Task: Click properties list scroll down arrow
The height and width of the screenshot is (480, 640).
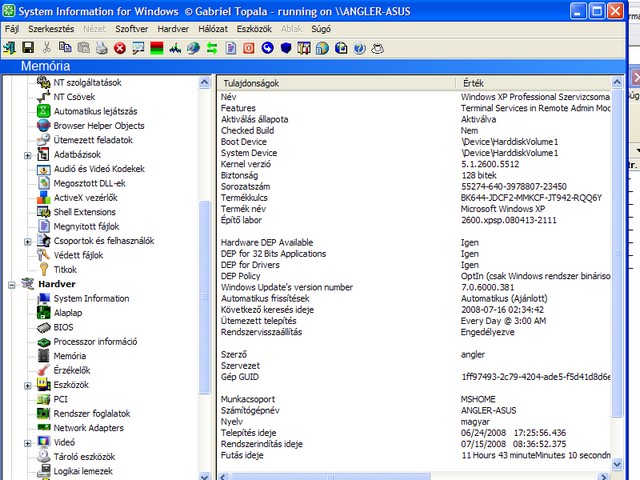Action: pos(617,464)
